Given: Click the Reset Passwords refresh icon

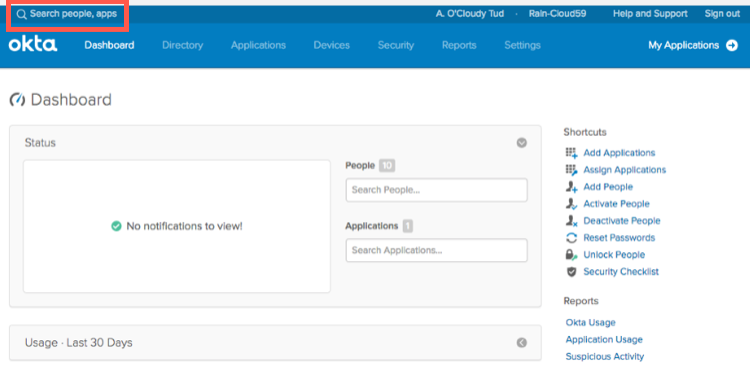Looking at the screenshot, I should point(572,238).
